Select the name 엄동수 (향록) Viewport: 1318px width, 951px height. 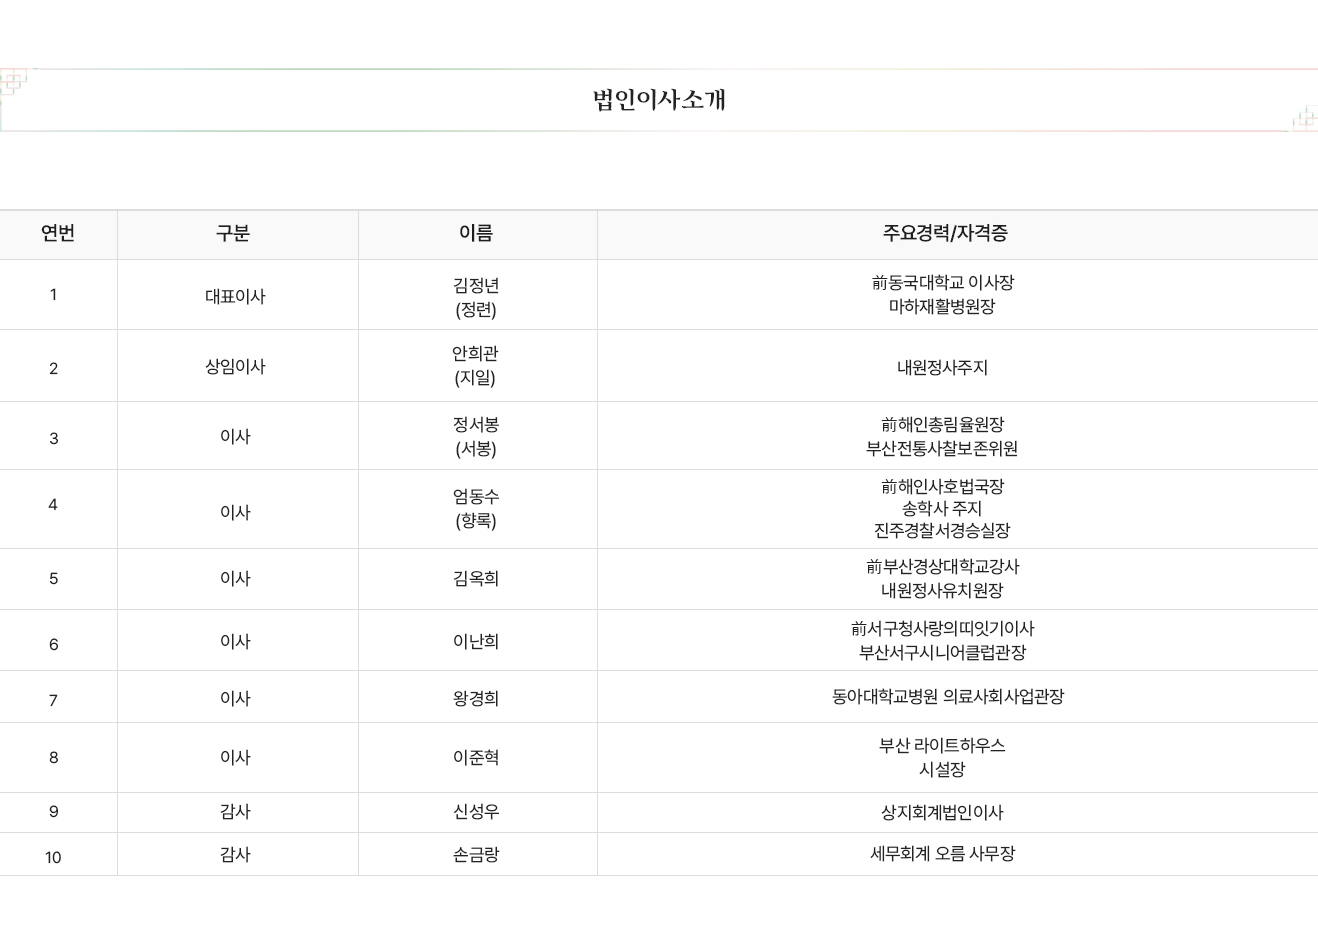[476, 508]
